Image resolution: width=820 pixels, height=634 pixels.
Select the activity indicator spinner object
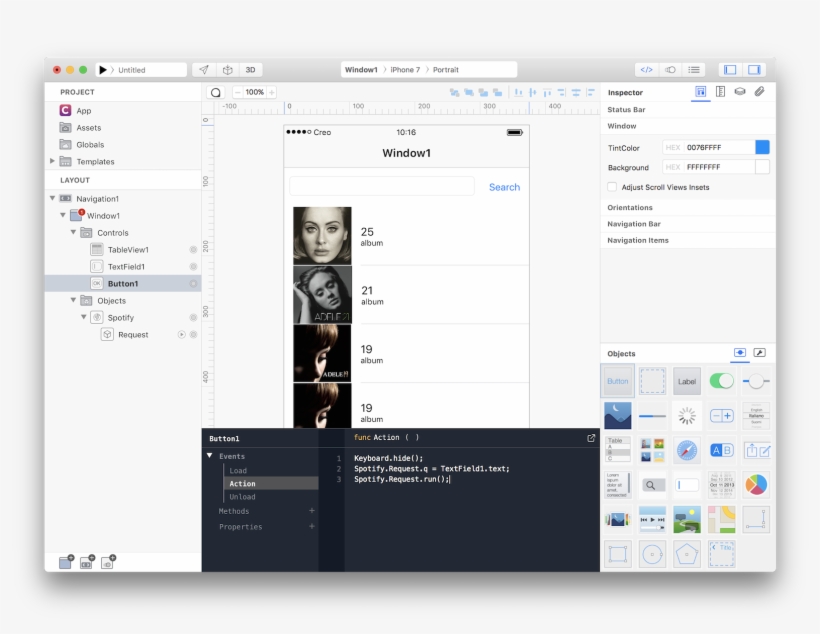click(687, 416)
